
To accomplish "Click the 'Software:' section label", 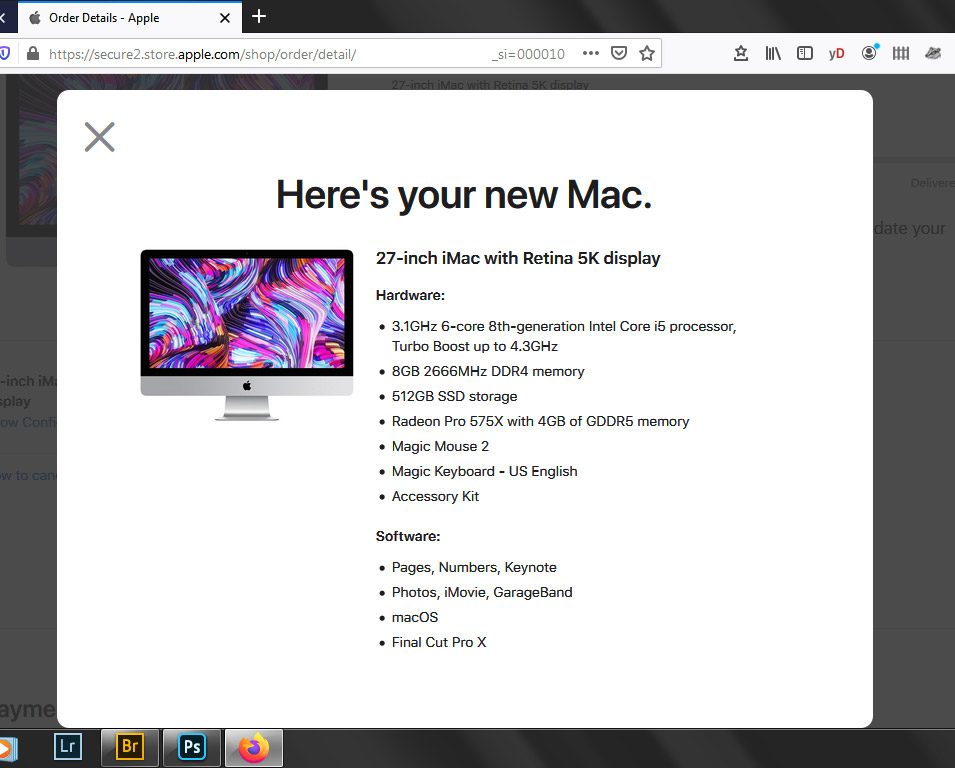I will pos(407,537).
